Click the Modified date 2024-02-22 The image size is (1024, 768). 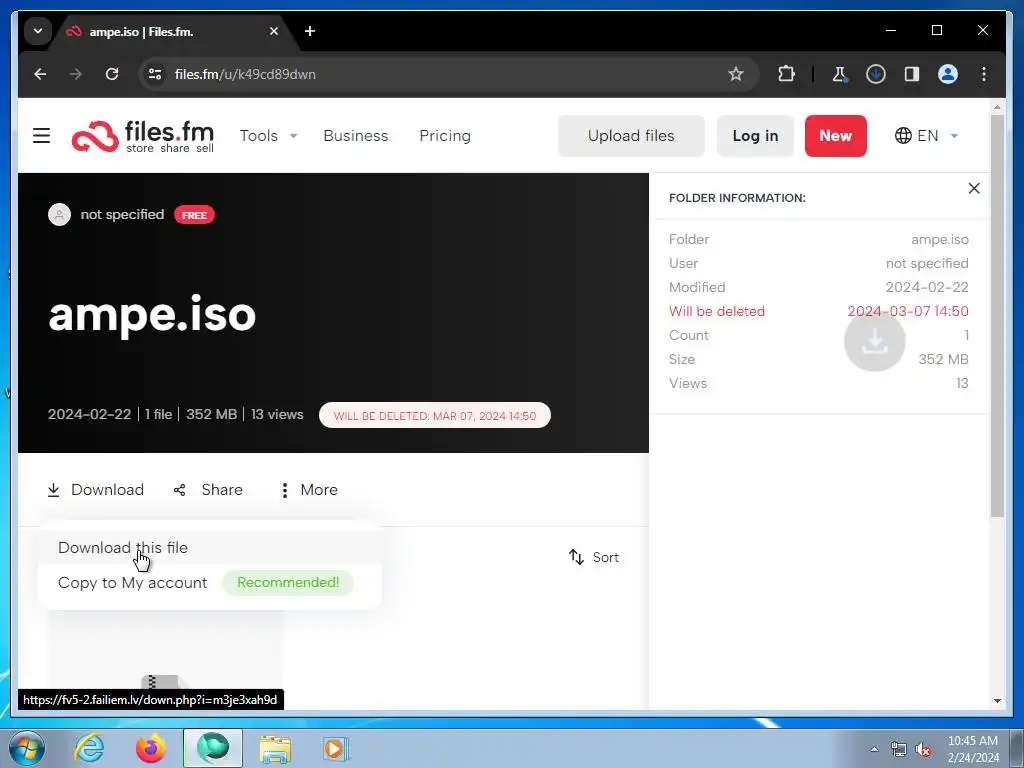(x=927, y=287)
